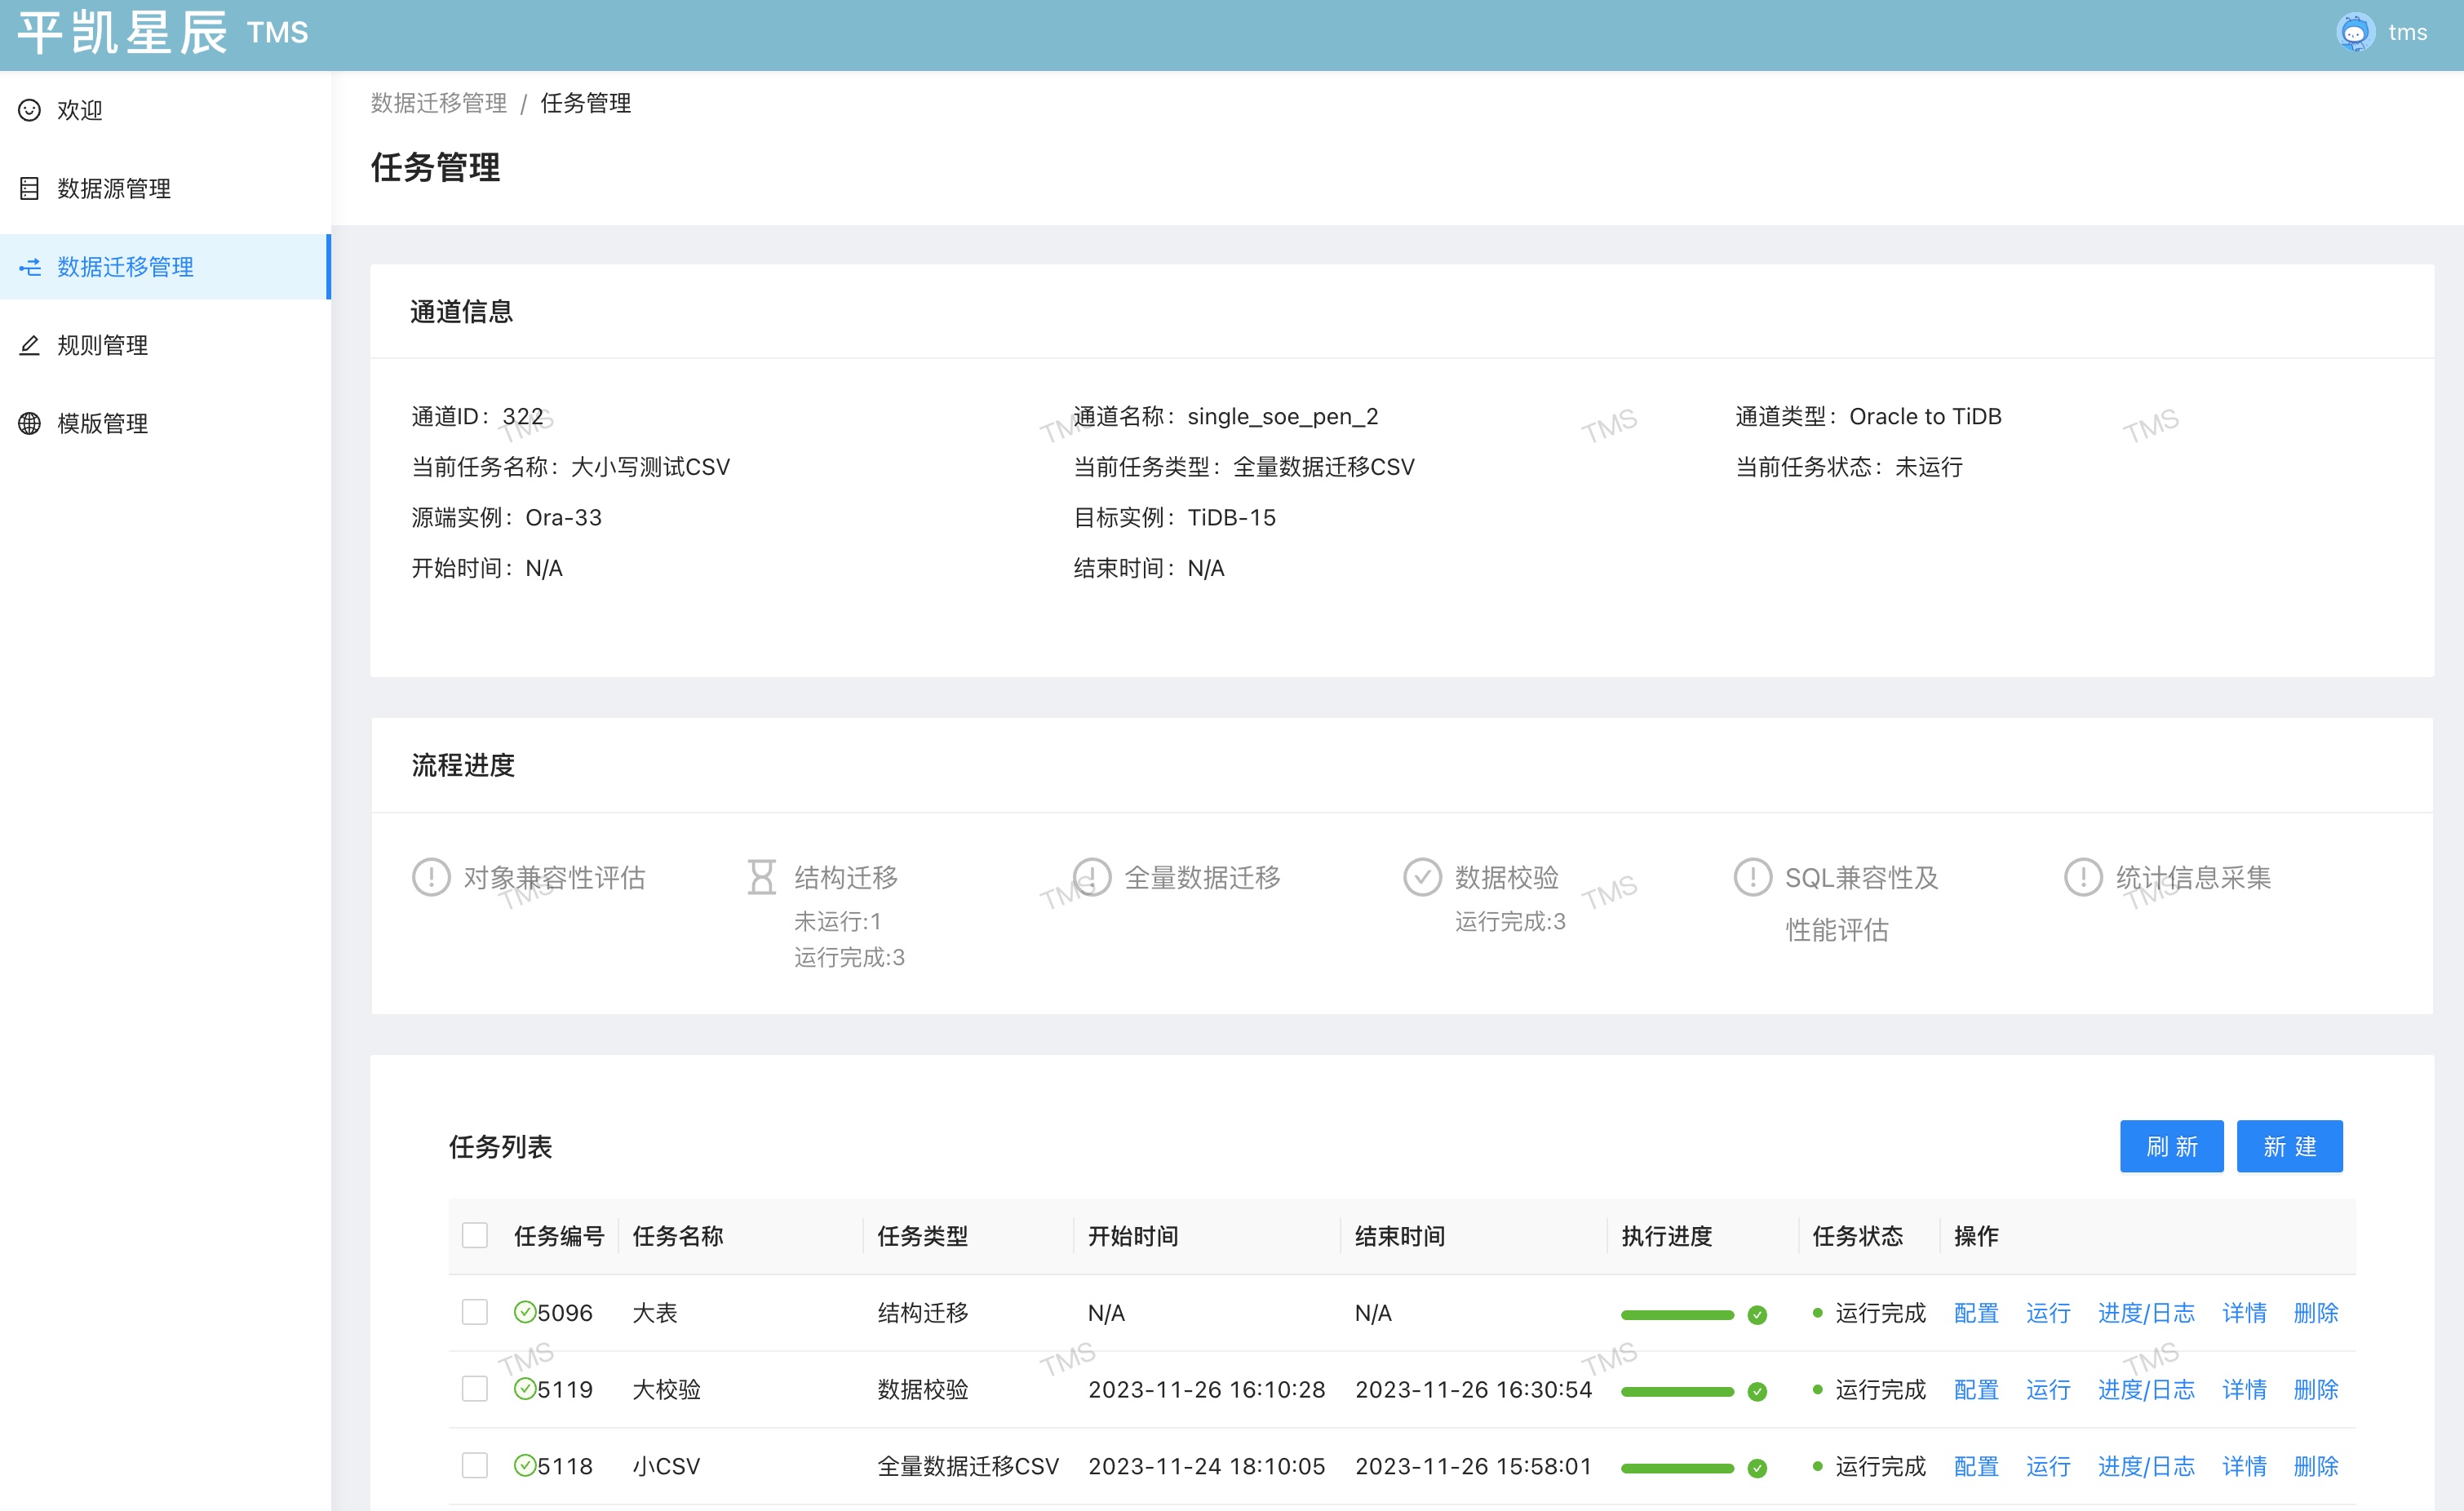Click the progress bar of task 5118

(1677, 1468)
